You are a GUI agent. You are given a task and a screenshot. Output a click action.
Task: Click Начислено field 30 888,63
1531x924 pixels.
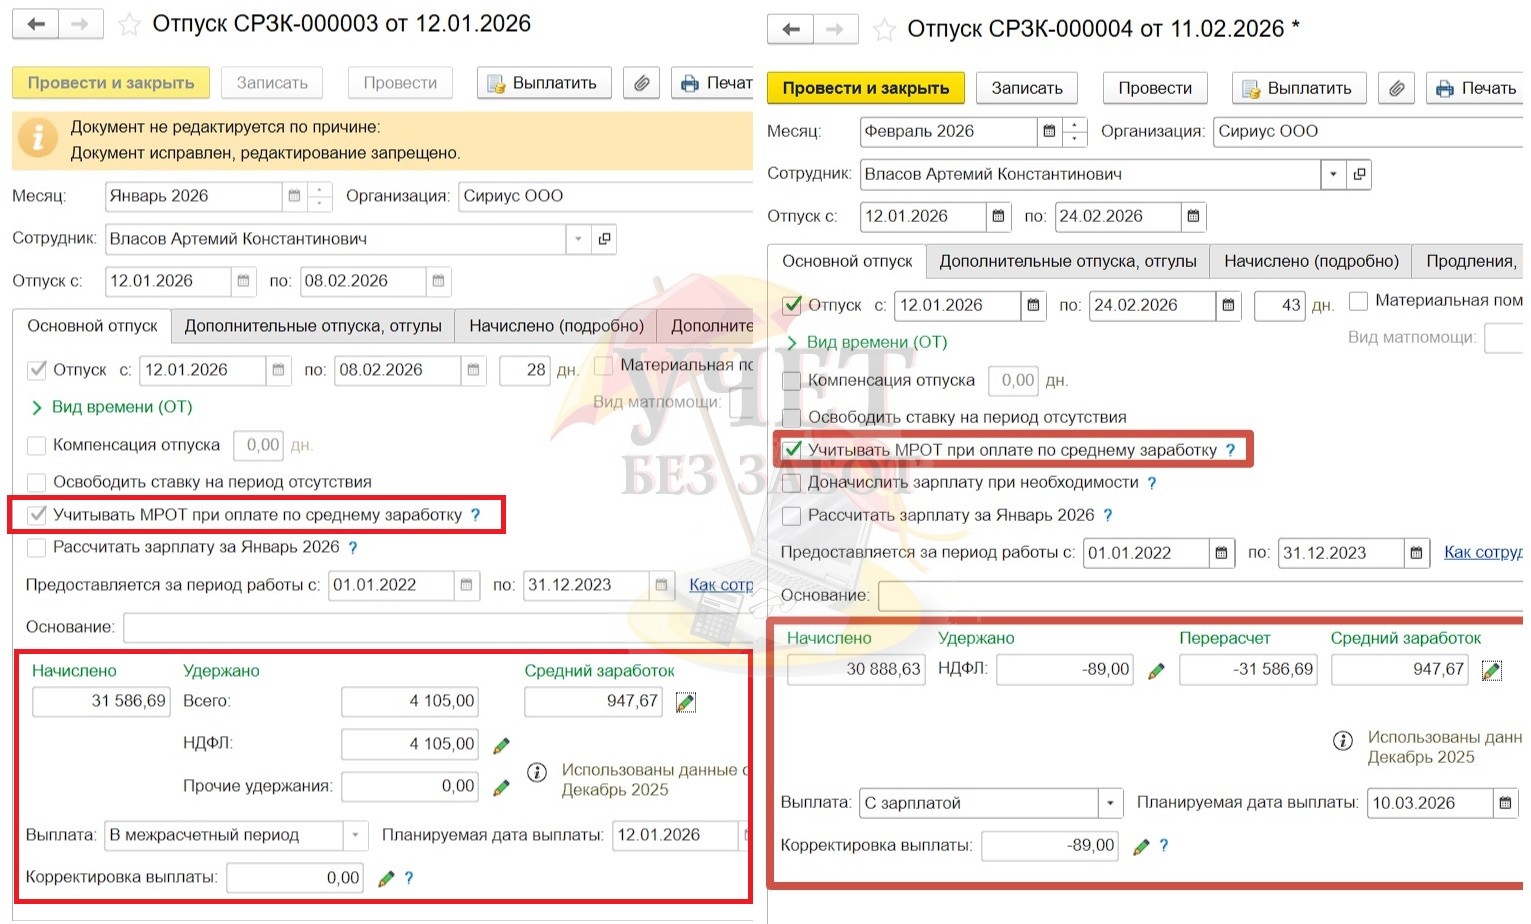(856, 670)
